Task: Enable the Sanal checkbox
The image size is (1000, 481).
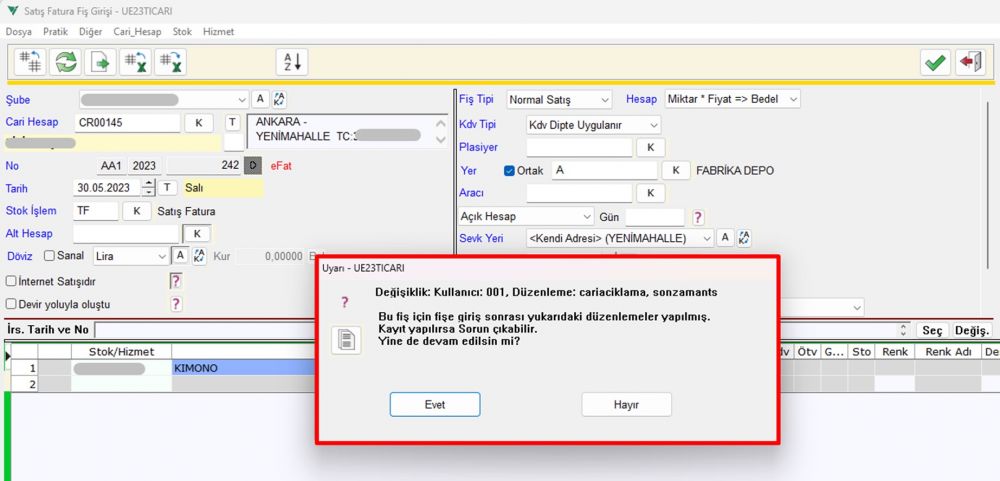Action: pos(49,256)
